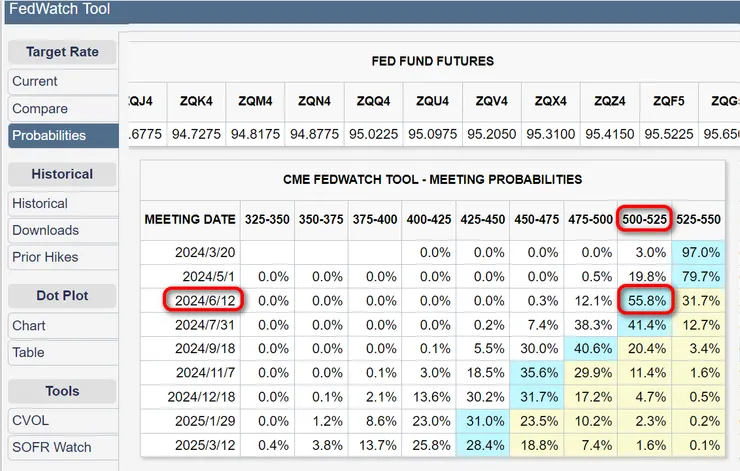Open SOFR Watch tool
This screenshot has width=740, height=471.
pyautogui.click(x=52, y=447)
